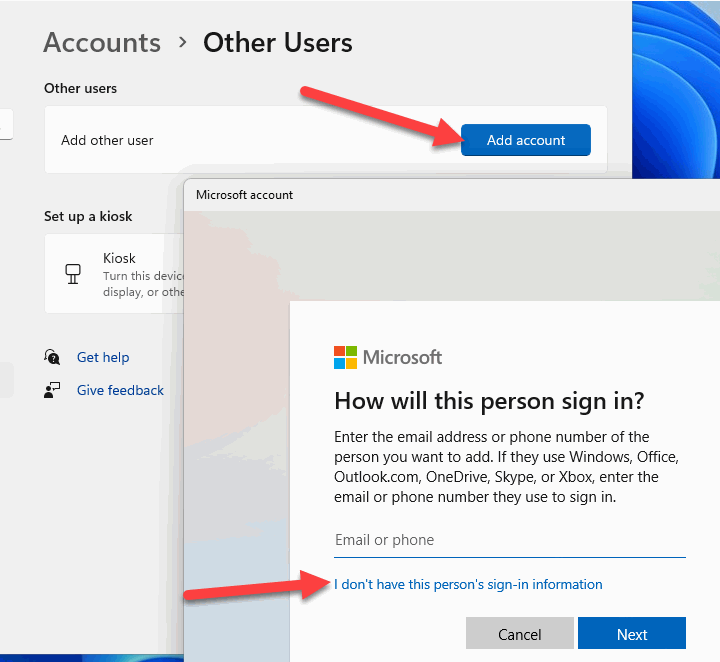Click the Add account button
The height and width of the screenshot is (662, 720).
(526, 140)
